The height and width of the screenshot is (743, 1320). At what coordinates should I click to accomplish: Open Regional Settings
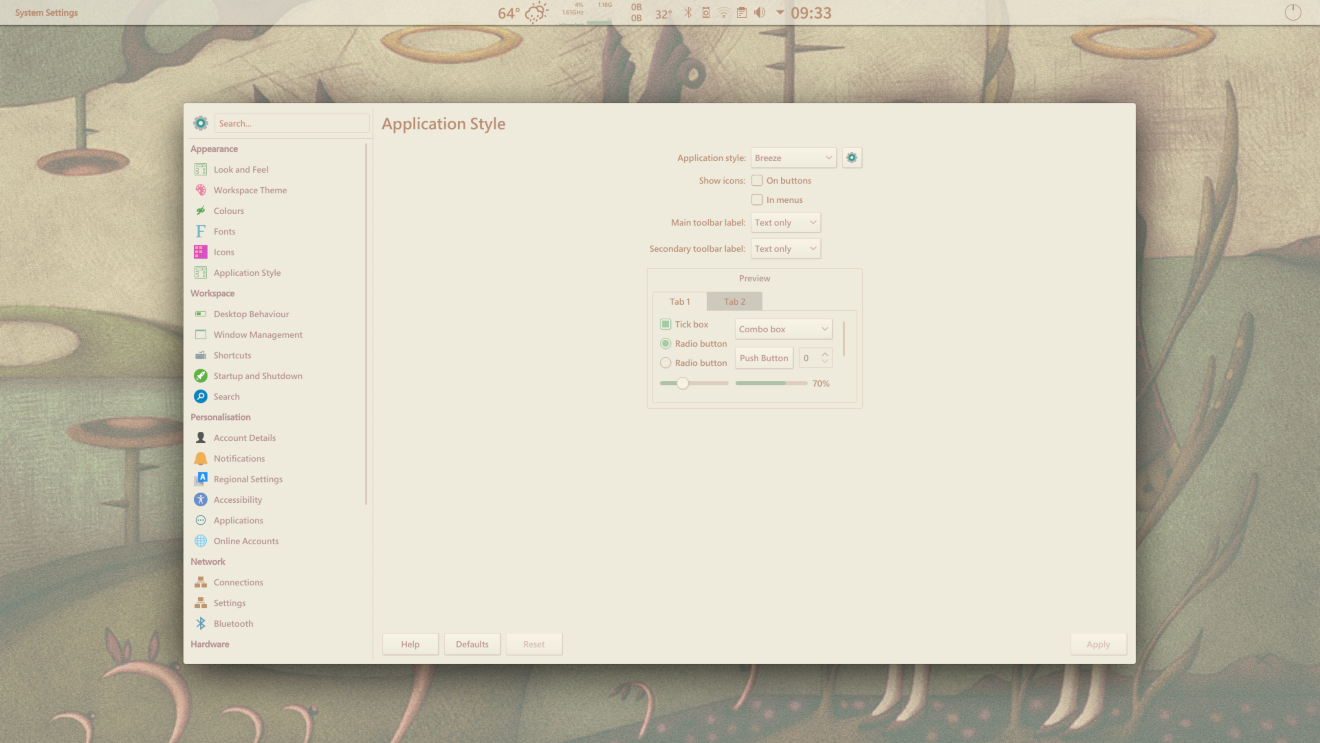277,479
